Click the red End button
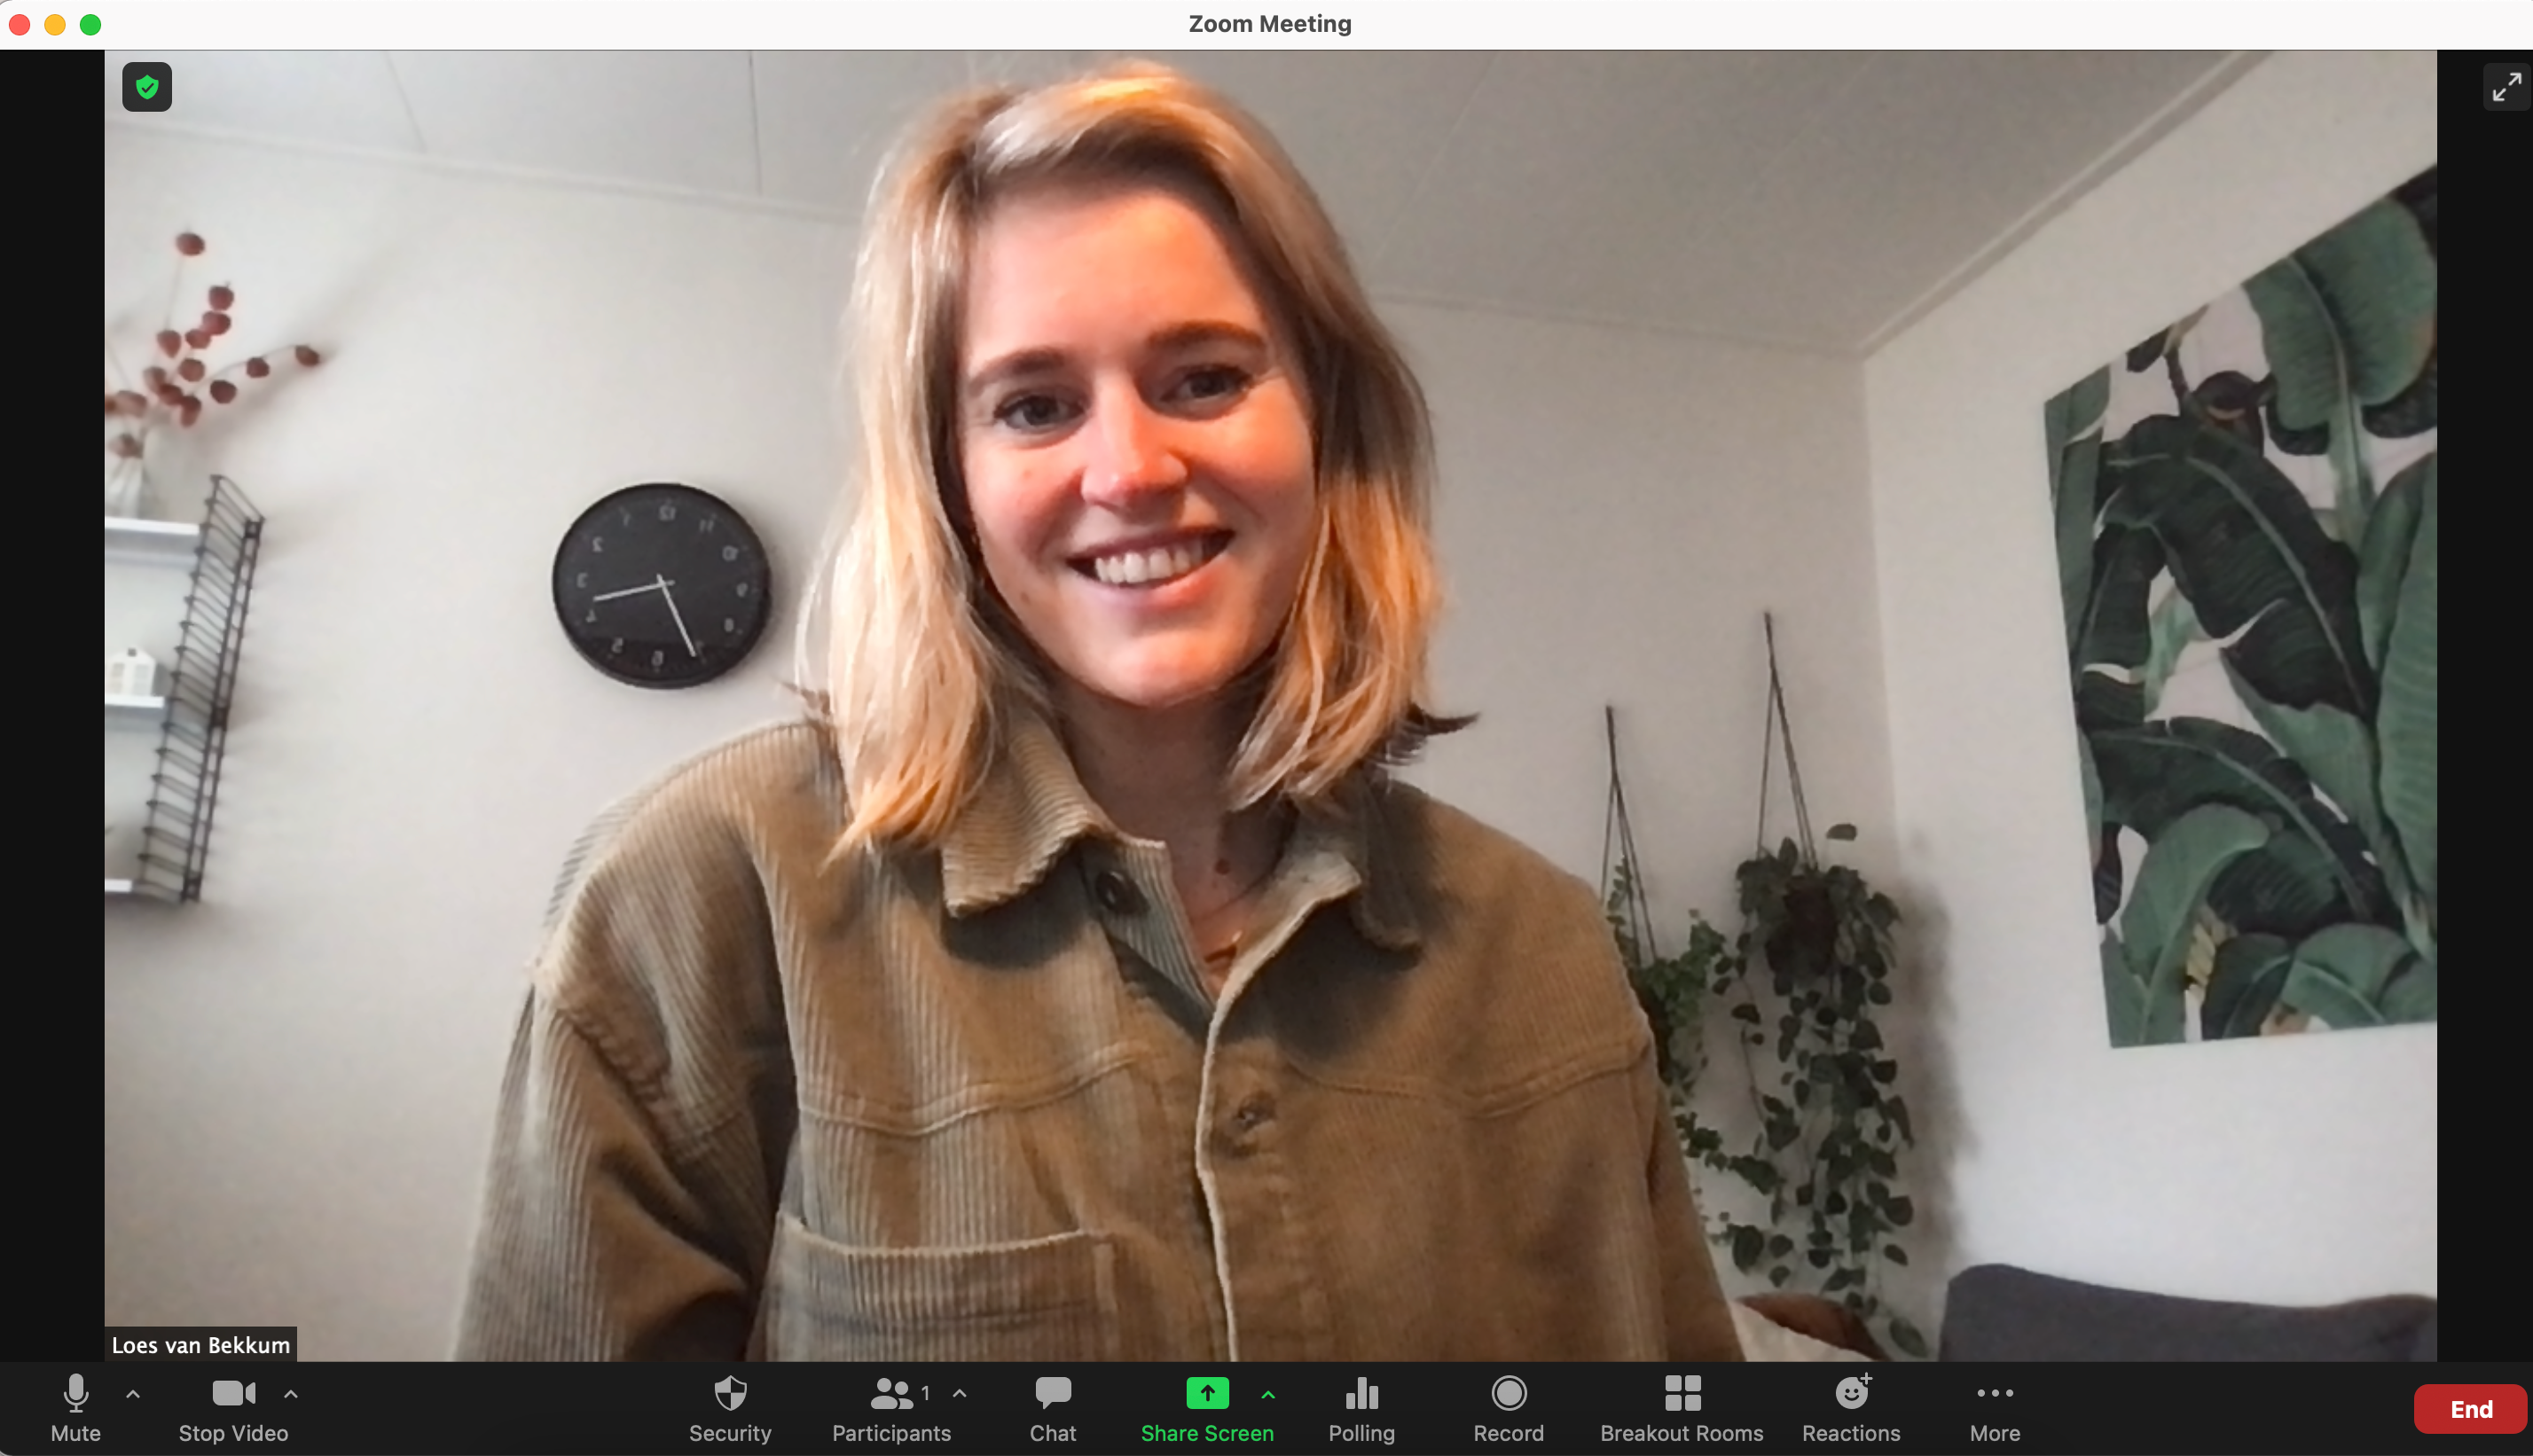Image resolution: width=2533 pixels, height=1456 pixels. [x=2470, y=1409]
